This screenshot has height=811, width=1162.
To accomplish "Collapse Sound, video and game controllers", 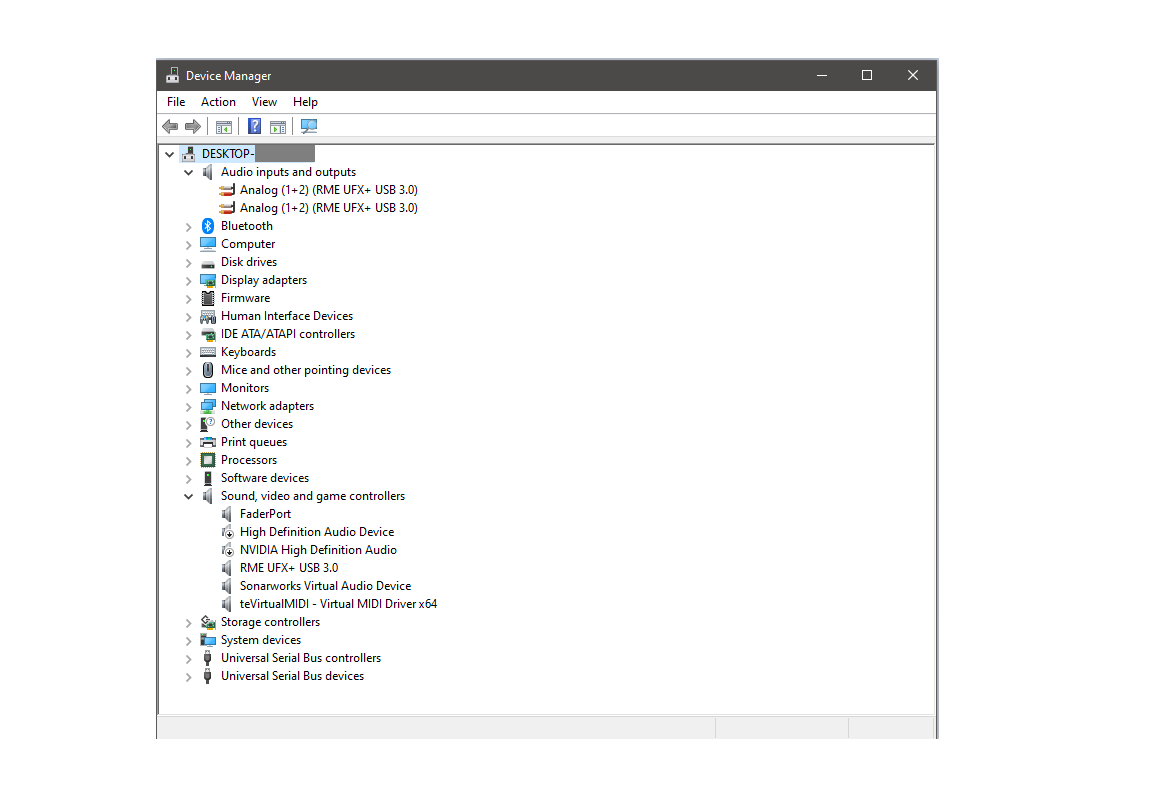I will (188, 497).
